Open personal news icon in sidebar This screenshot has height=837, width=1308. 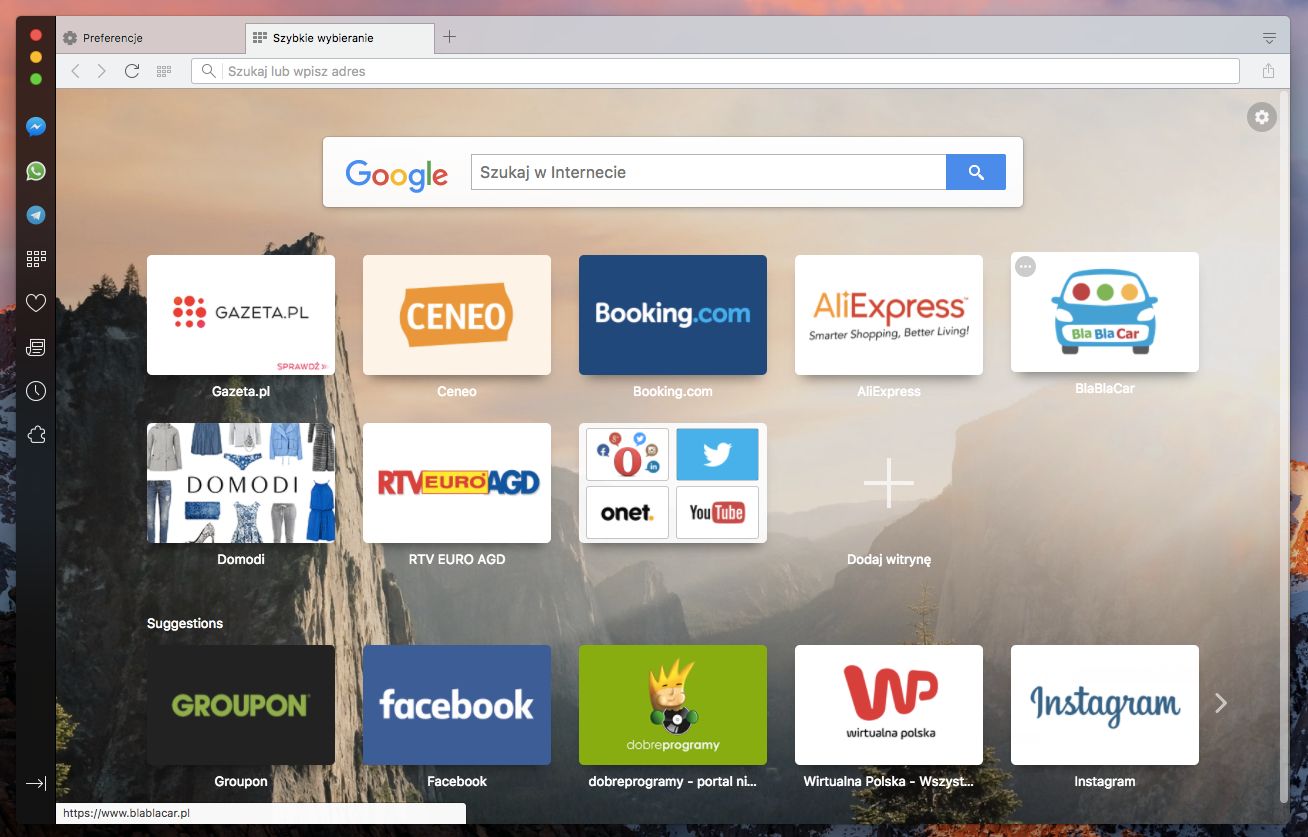pos(36,347)
